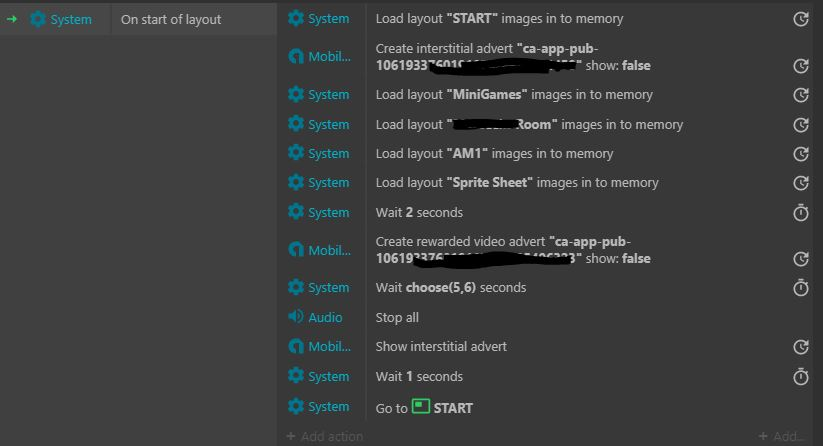Select the On start of layout condition text
The image size is (823, 446).
point(171,19)
